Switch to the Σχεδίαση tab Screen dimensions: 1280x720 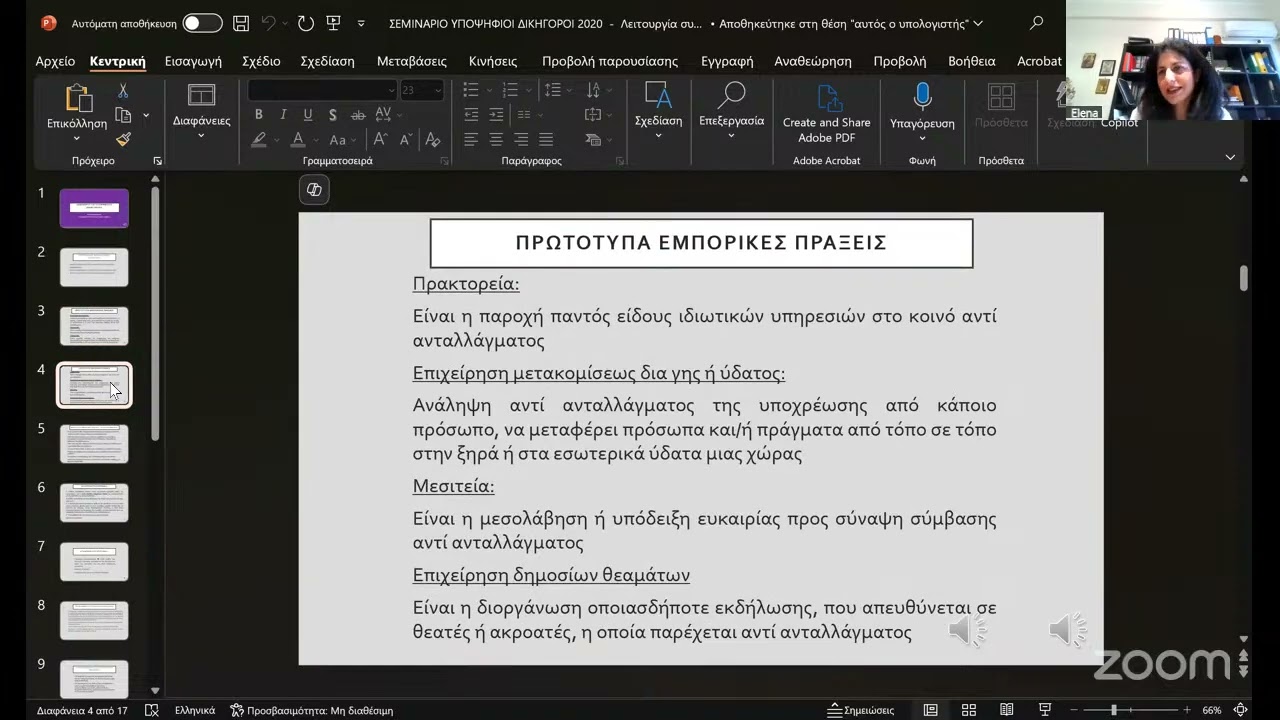(x=327, y=61)
